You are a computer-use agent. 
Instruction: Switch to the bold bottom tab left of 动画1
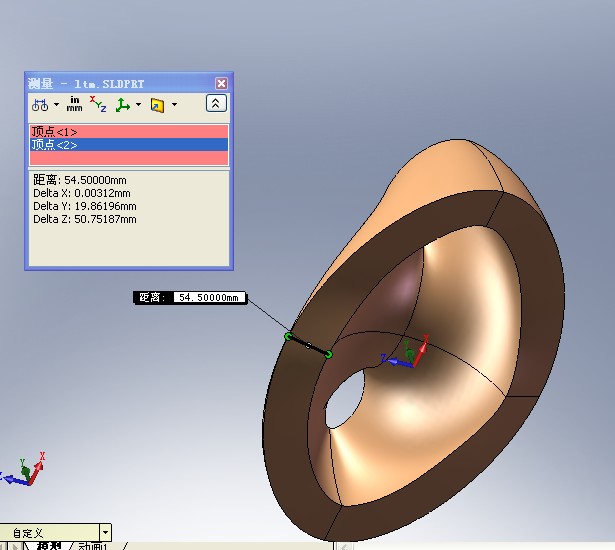(x=49, y=546)
